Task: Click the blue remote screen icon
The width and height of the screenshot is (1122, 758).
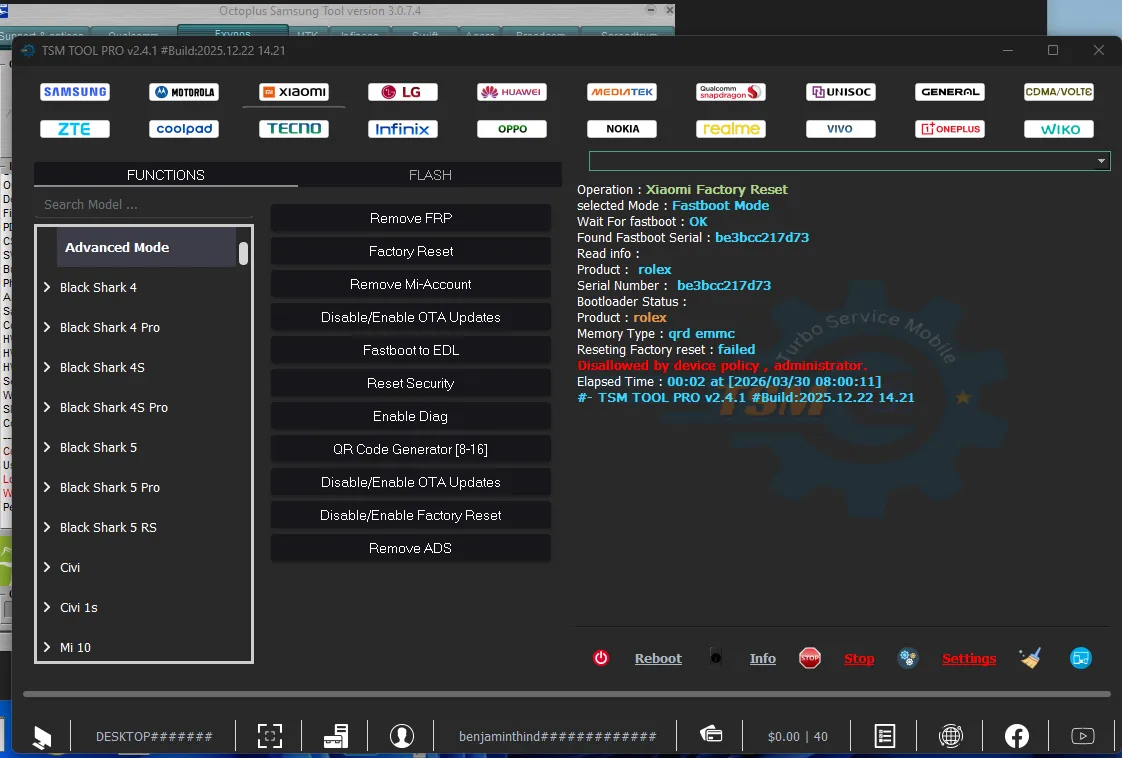Action: [1080, 658]
